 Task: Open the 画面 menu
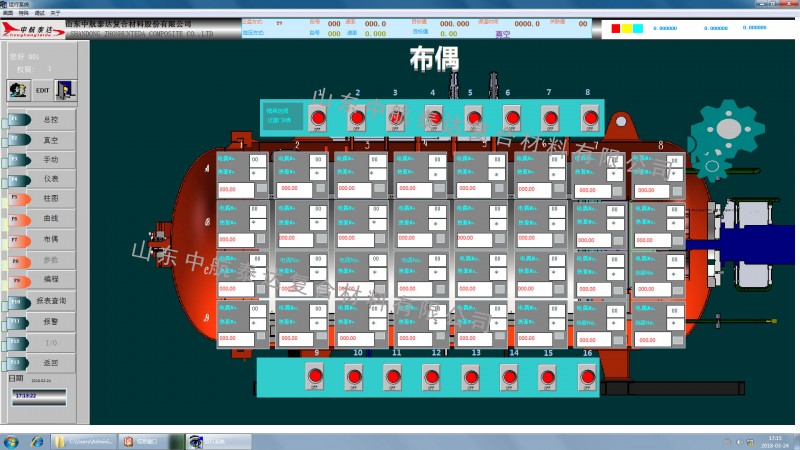pos(8,13)
